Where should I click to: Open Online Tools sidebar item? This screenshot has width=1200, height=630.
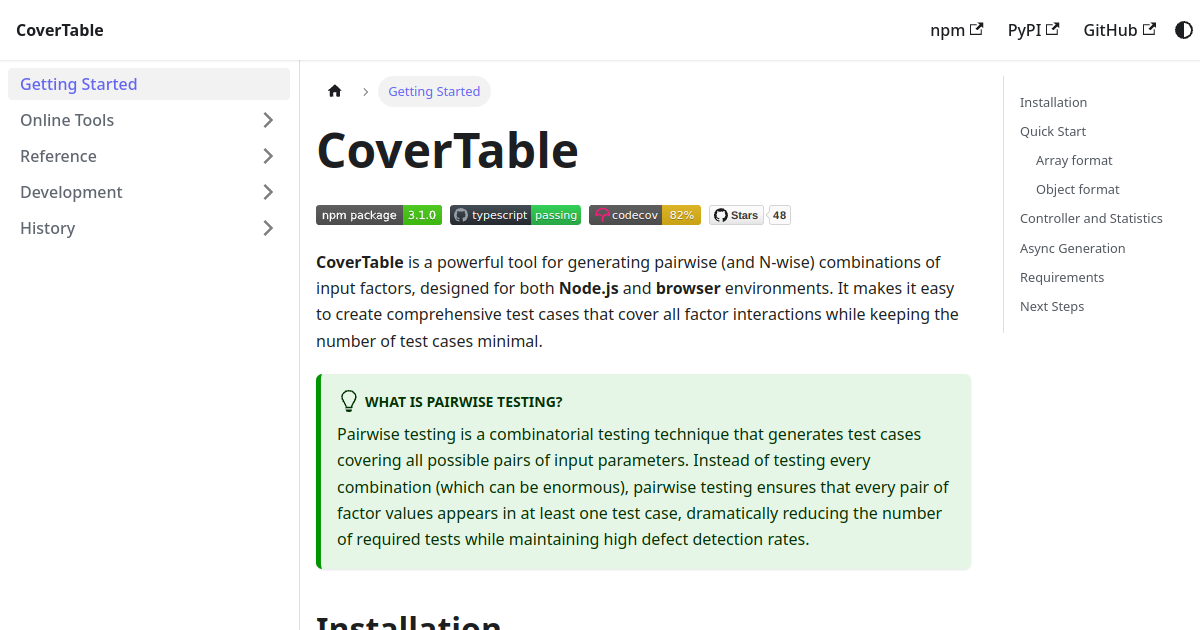click(x=129, y=120)
